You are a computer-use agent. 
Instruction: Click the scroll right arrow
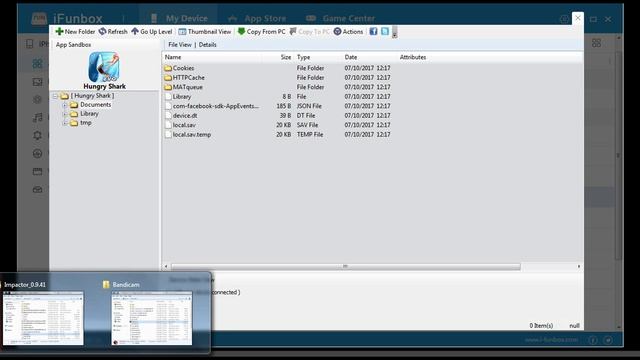[x=579, y=267]
